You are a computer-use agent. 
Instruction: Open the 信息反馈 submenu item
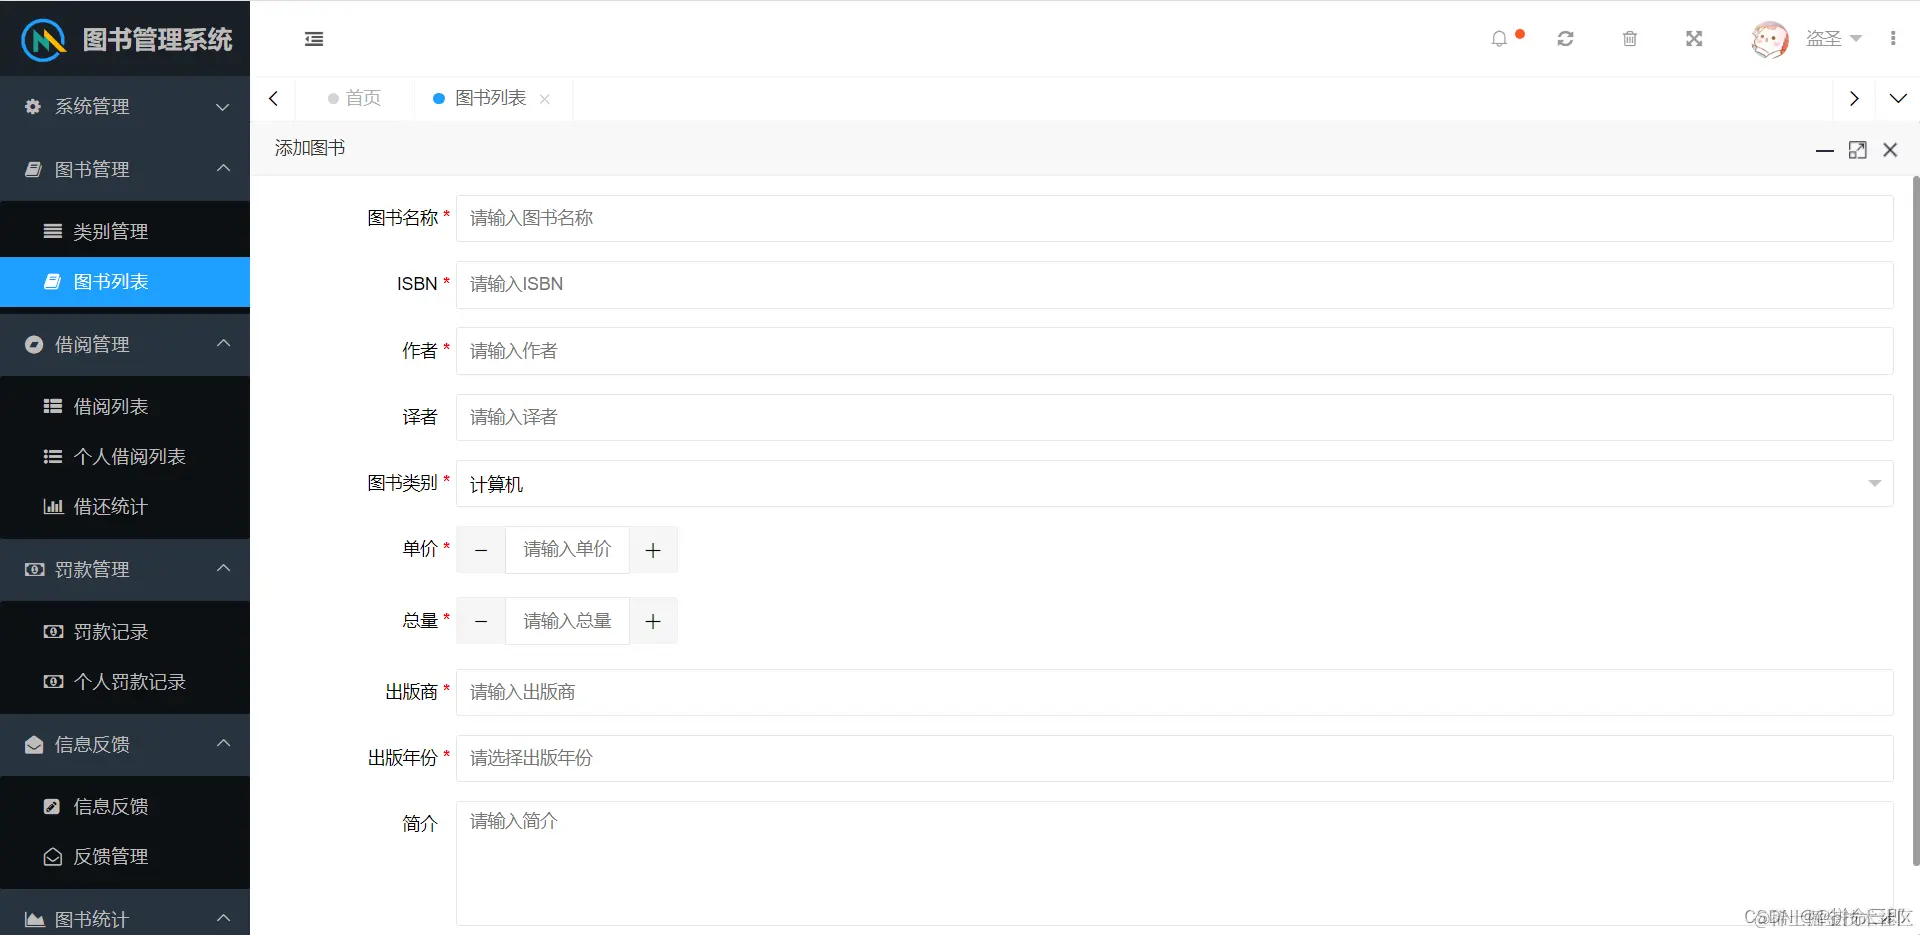[125, 806]
